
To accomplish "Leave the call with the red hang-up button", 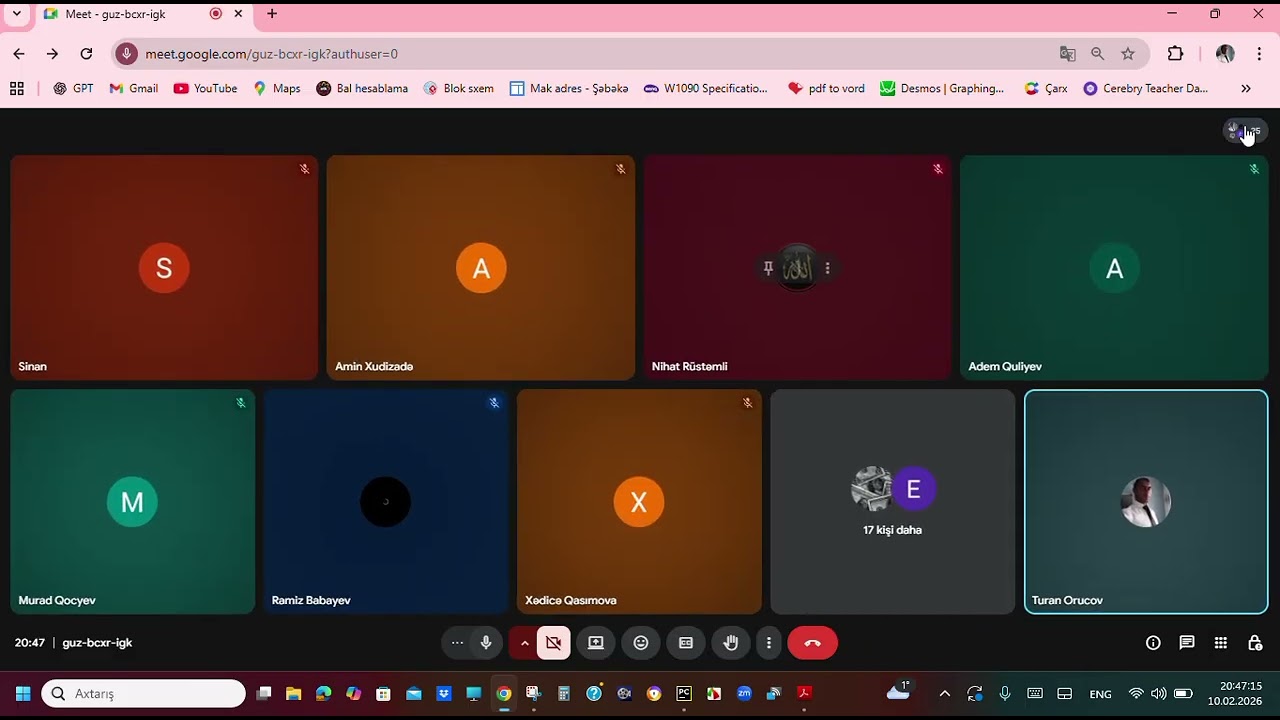I will tap(812, 643).
